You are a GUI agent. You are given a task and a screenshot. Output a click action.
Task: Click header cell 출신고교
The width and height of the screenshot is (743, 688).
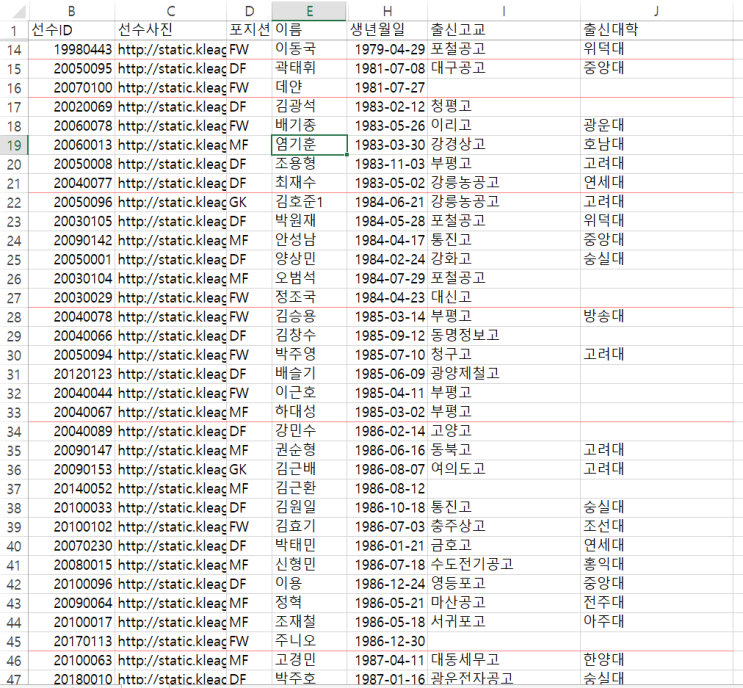504,30
